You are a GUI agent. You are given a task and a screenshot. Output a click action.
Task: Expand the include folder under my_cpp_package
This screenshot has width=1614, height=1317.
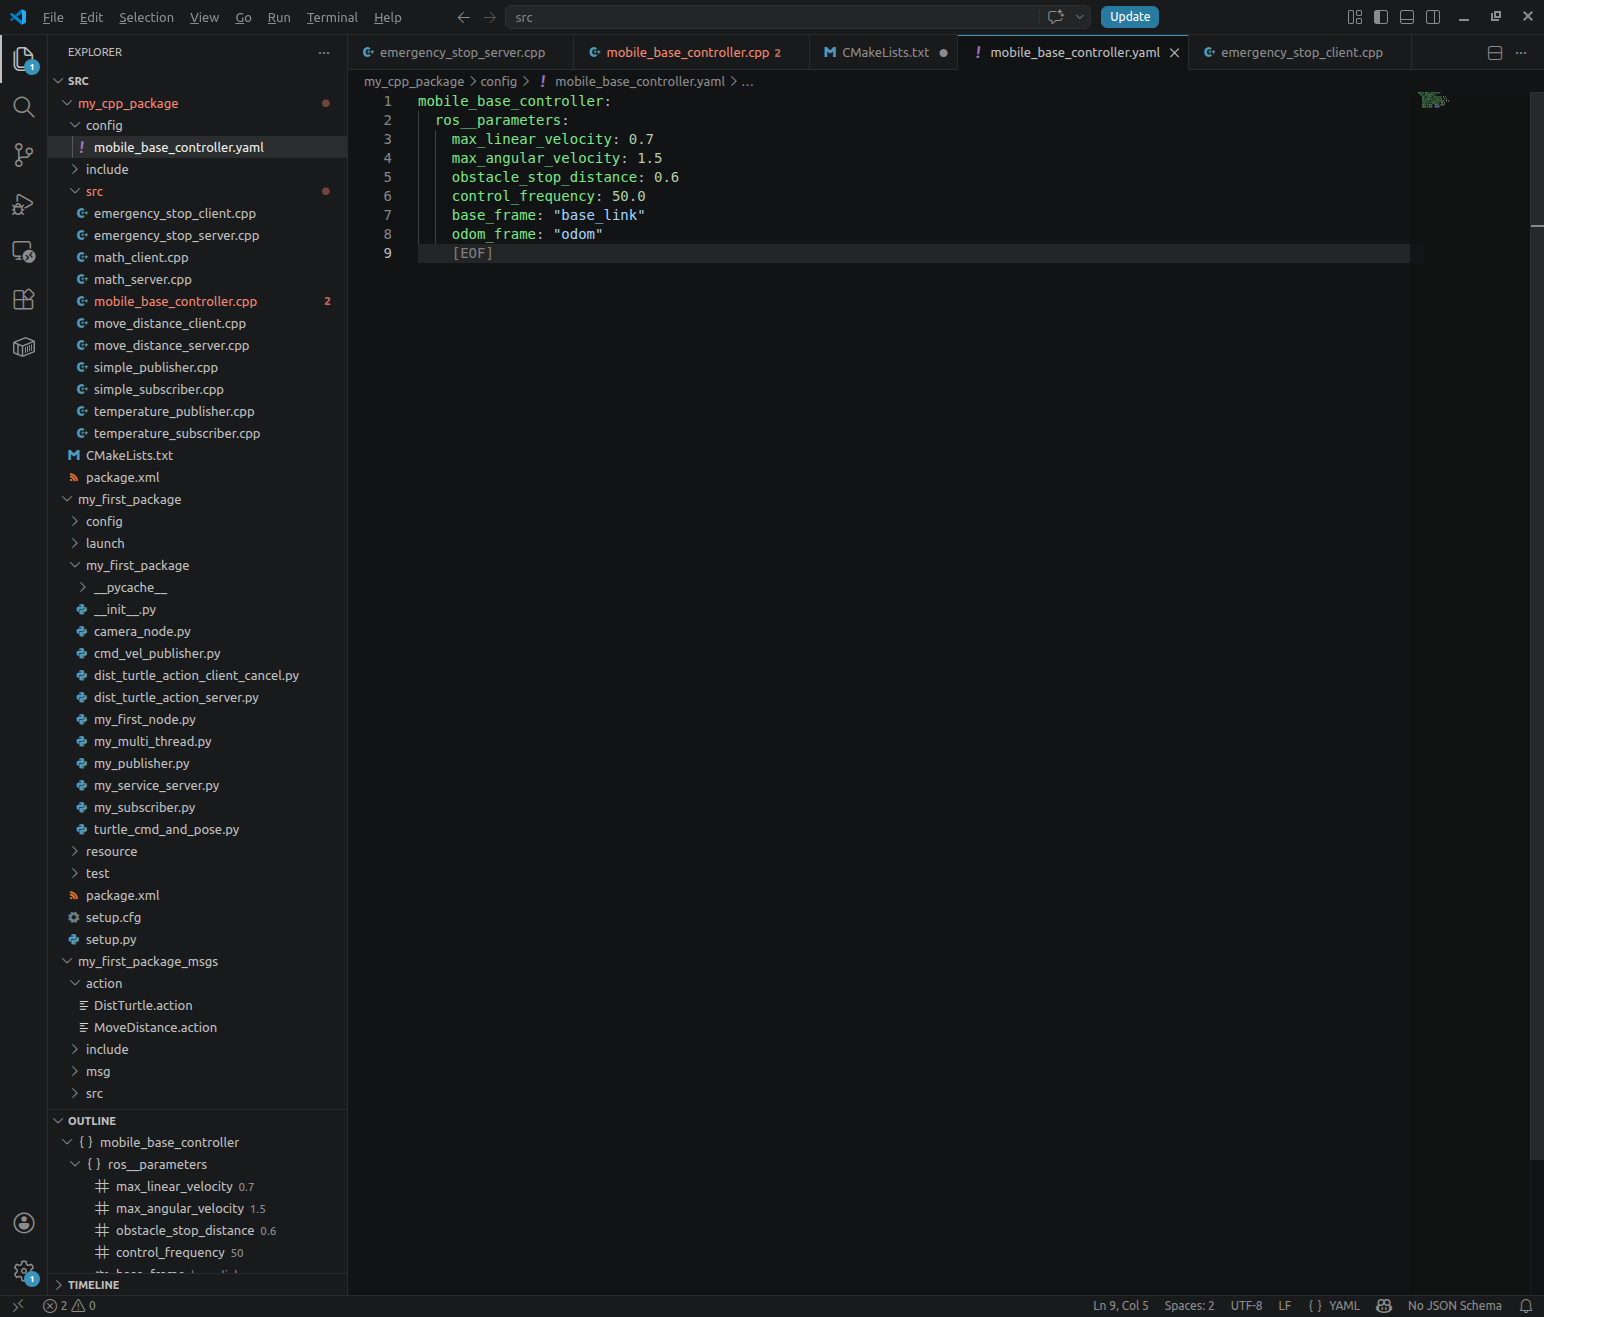coord(75,169)
